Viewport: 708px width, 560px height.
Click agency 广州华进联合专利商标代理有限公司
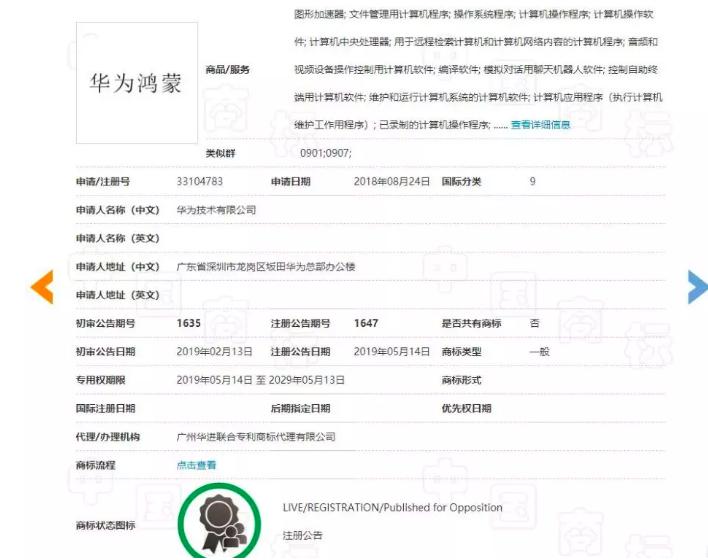tap(256, 437)
